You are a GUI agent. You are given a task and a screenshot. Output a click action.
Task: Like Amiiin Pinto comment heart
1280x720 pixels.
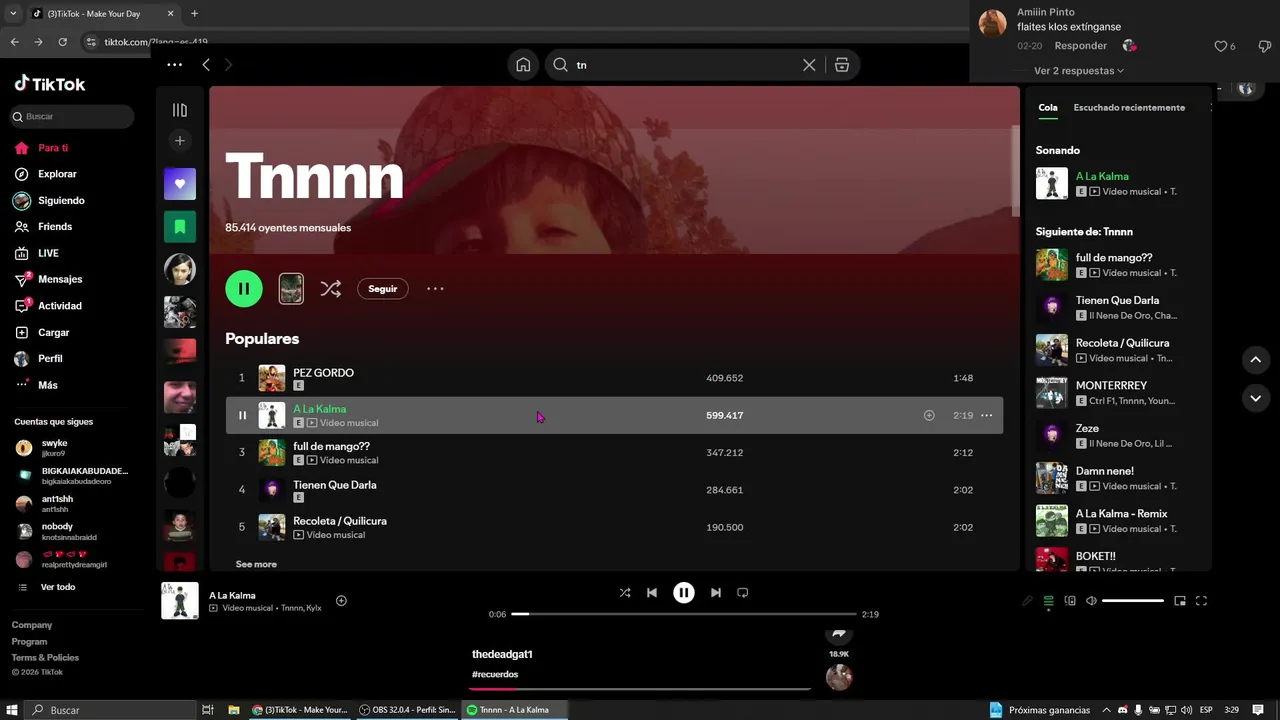coord(1220,46)
